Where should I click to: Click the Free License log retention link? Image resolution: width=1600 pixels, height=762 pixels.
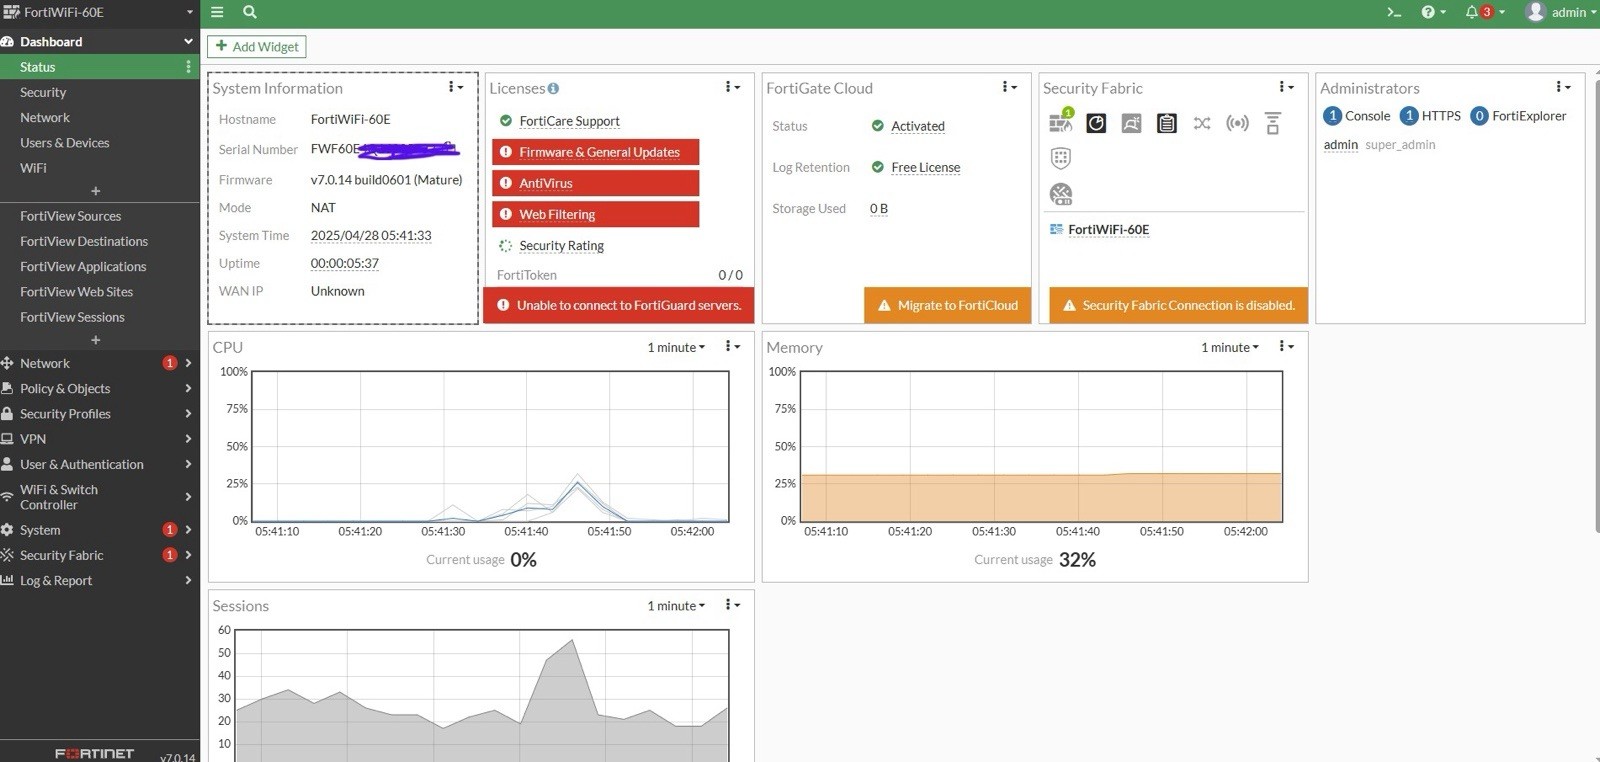pyautogui.click(x=925, y=167)
